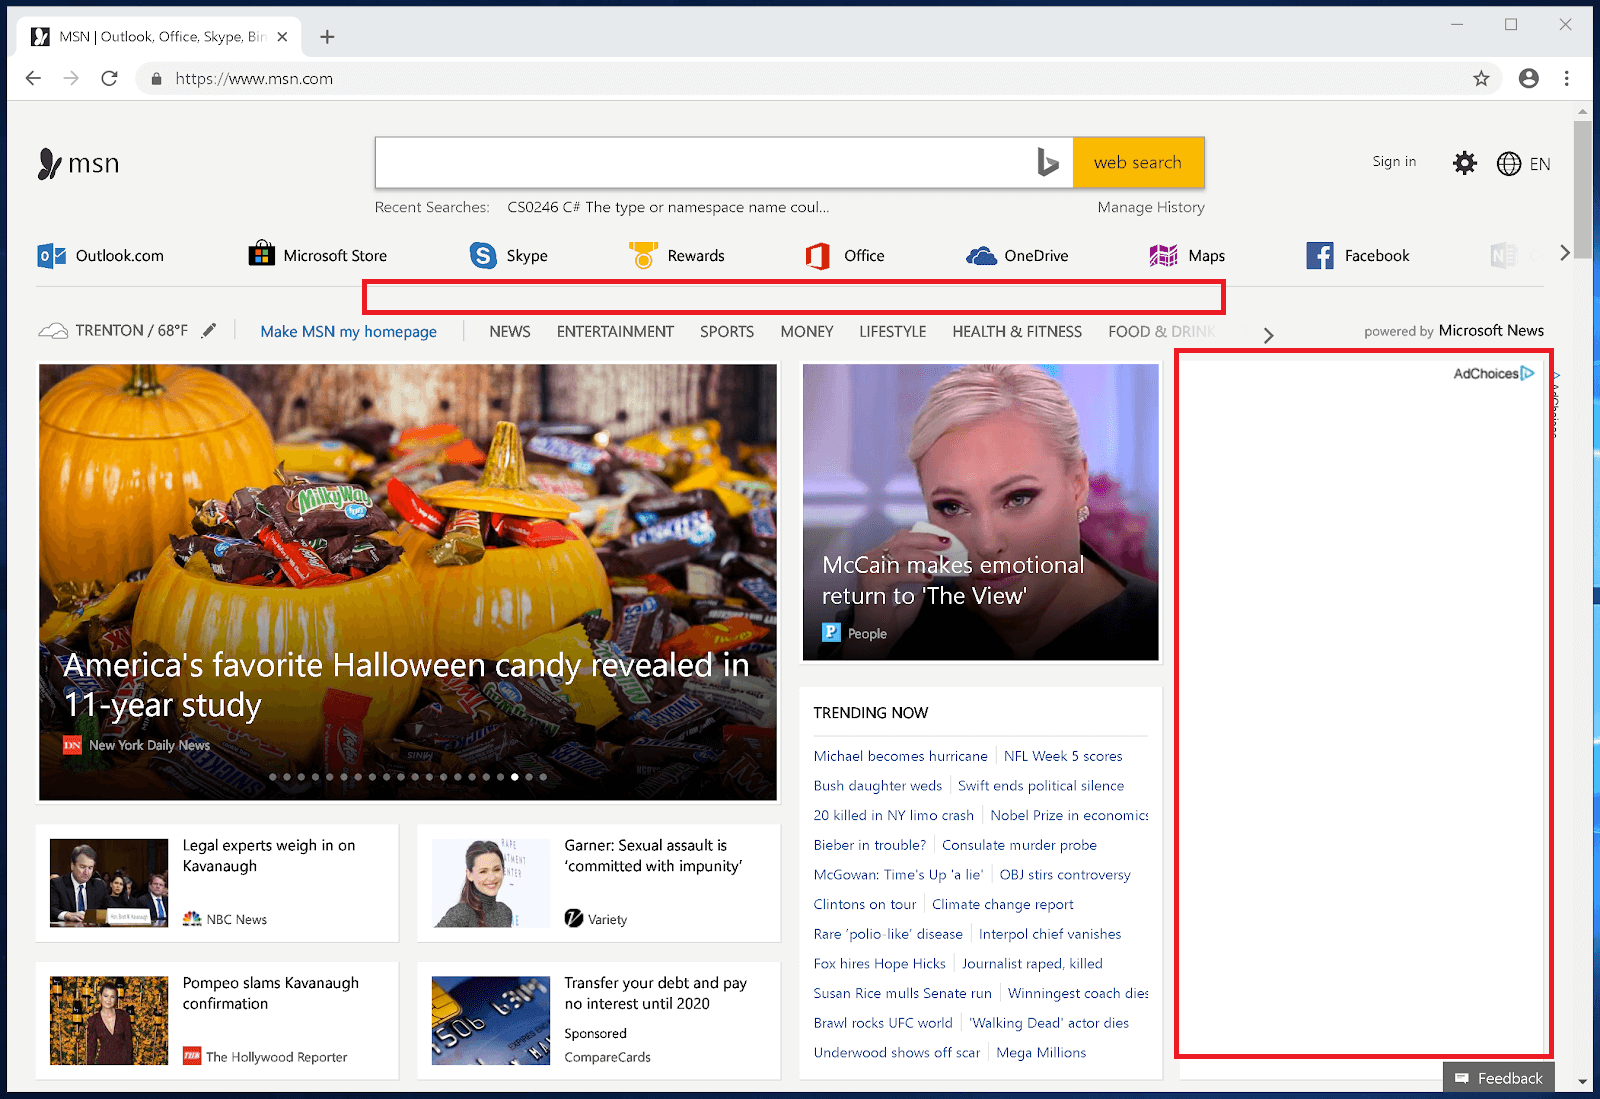Edit location using the pencil icon
This screenshot has height=1099, width=1600.
(209, 329)
